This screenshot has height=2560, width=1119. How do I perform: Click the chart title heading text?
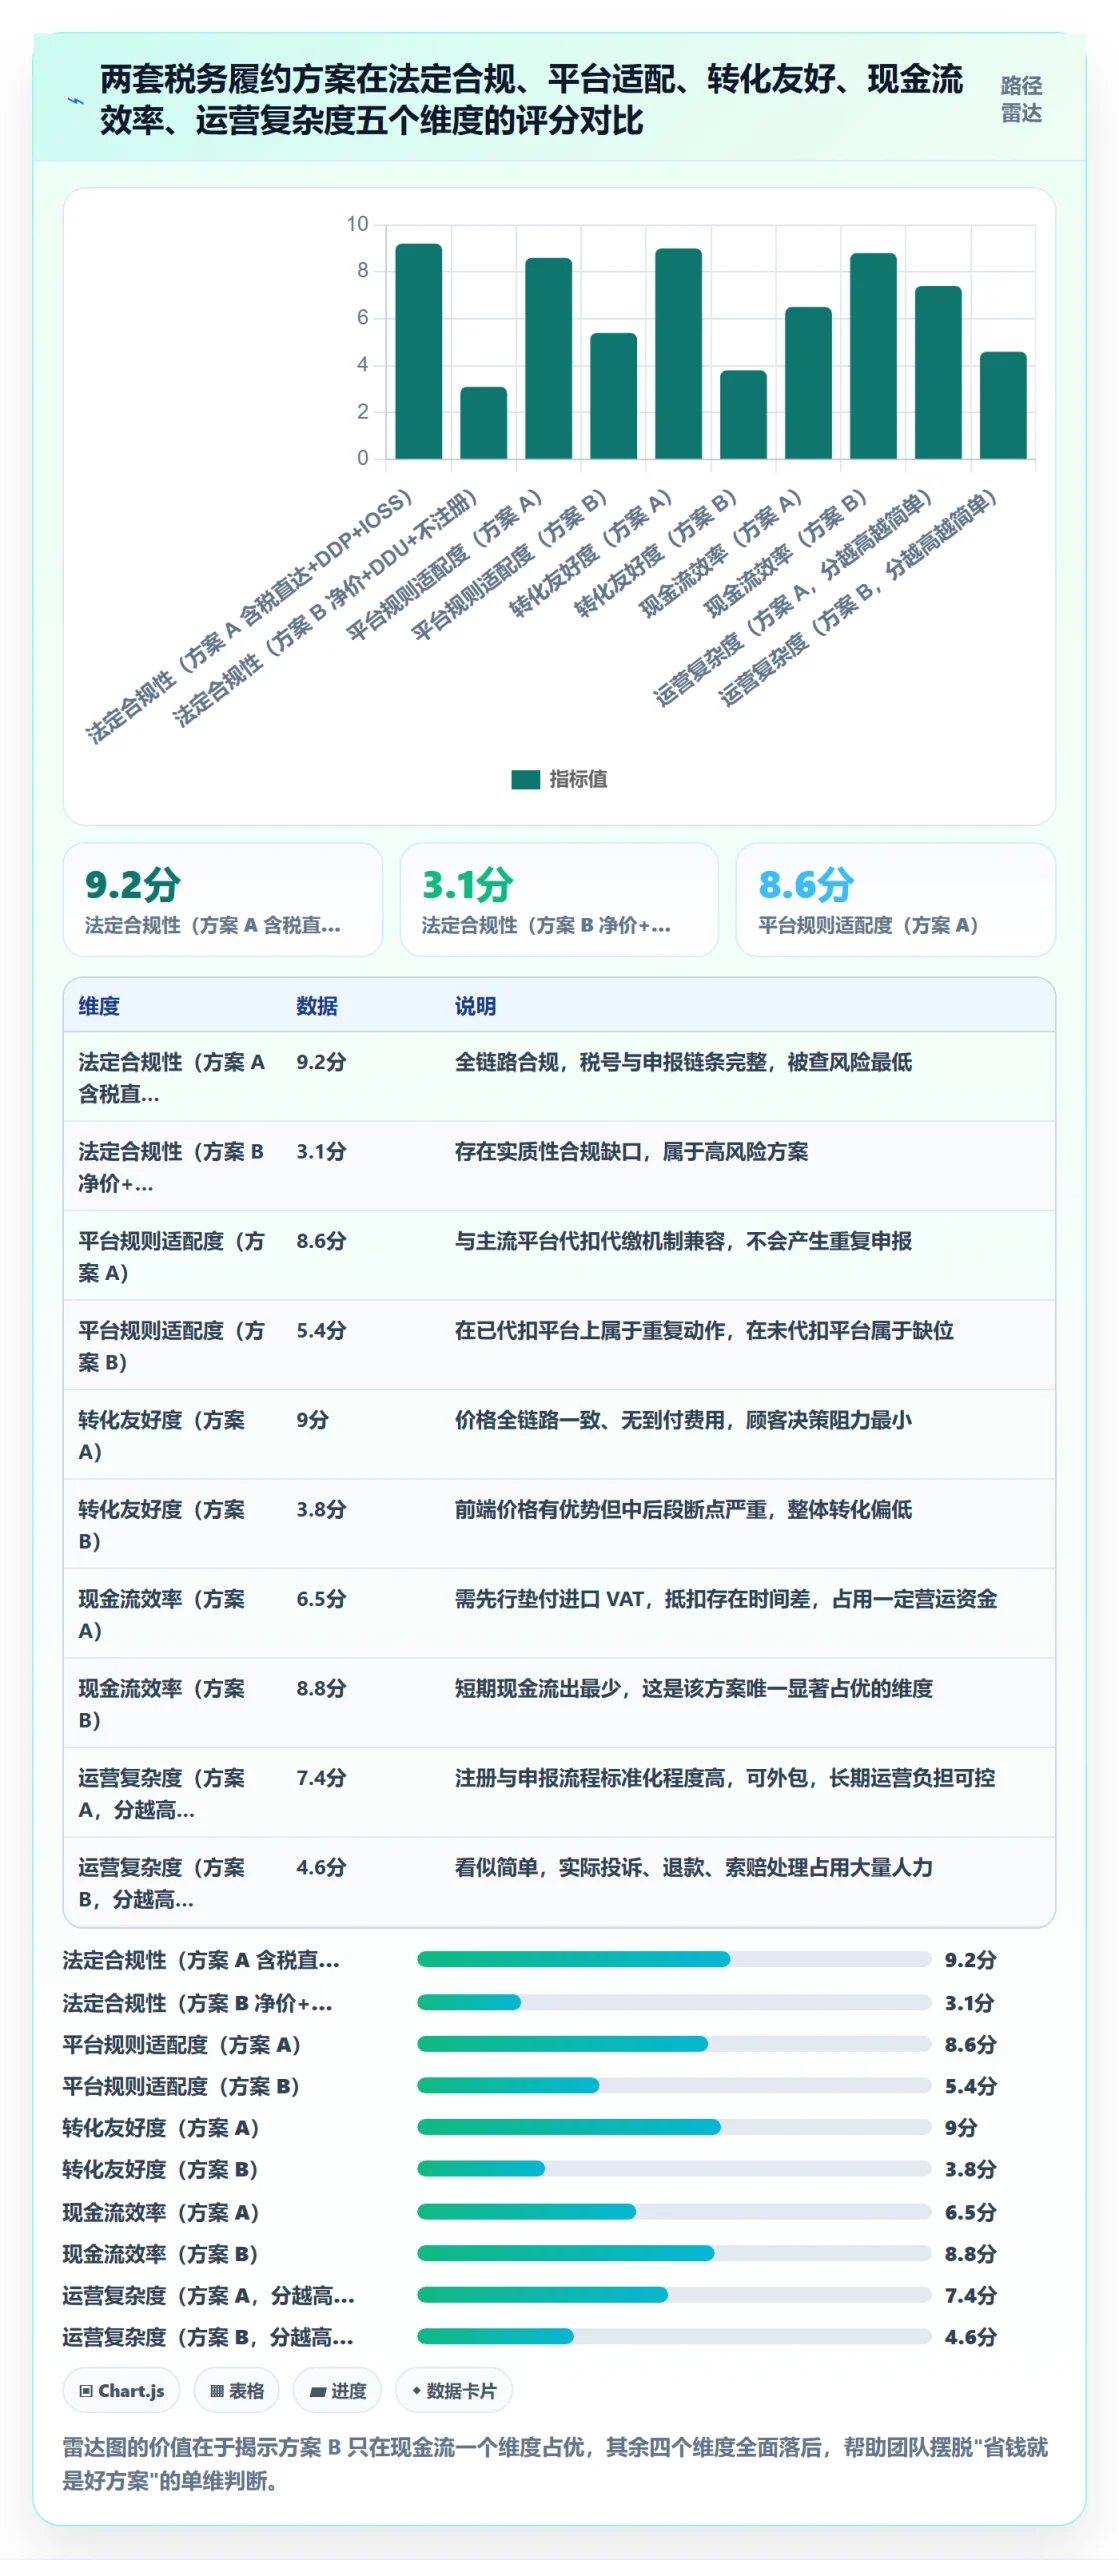click(531, 100)
